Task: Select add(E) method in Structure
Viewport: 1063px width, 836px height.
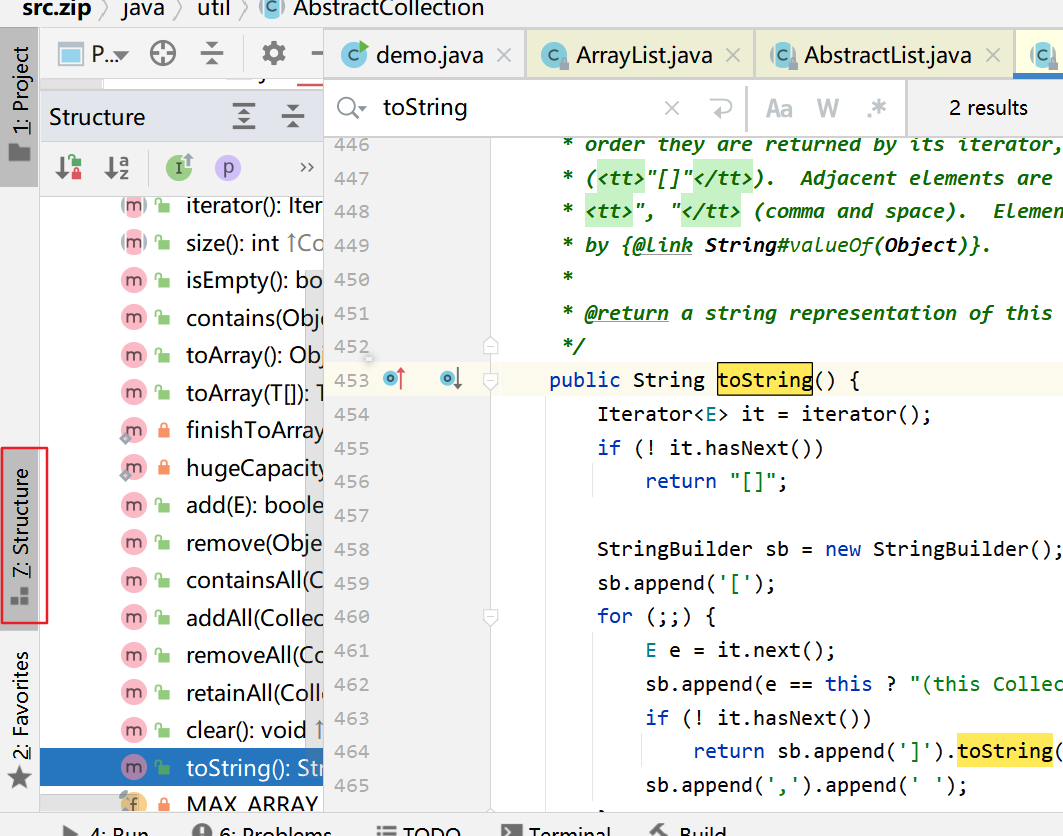Action: [x=182, y=505]
